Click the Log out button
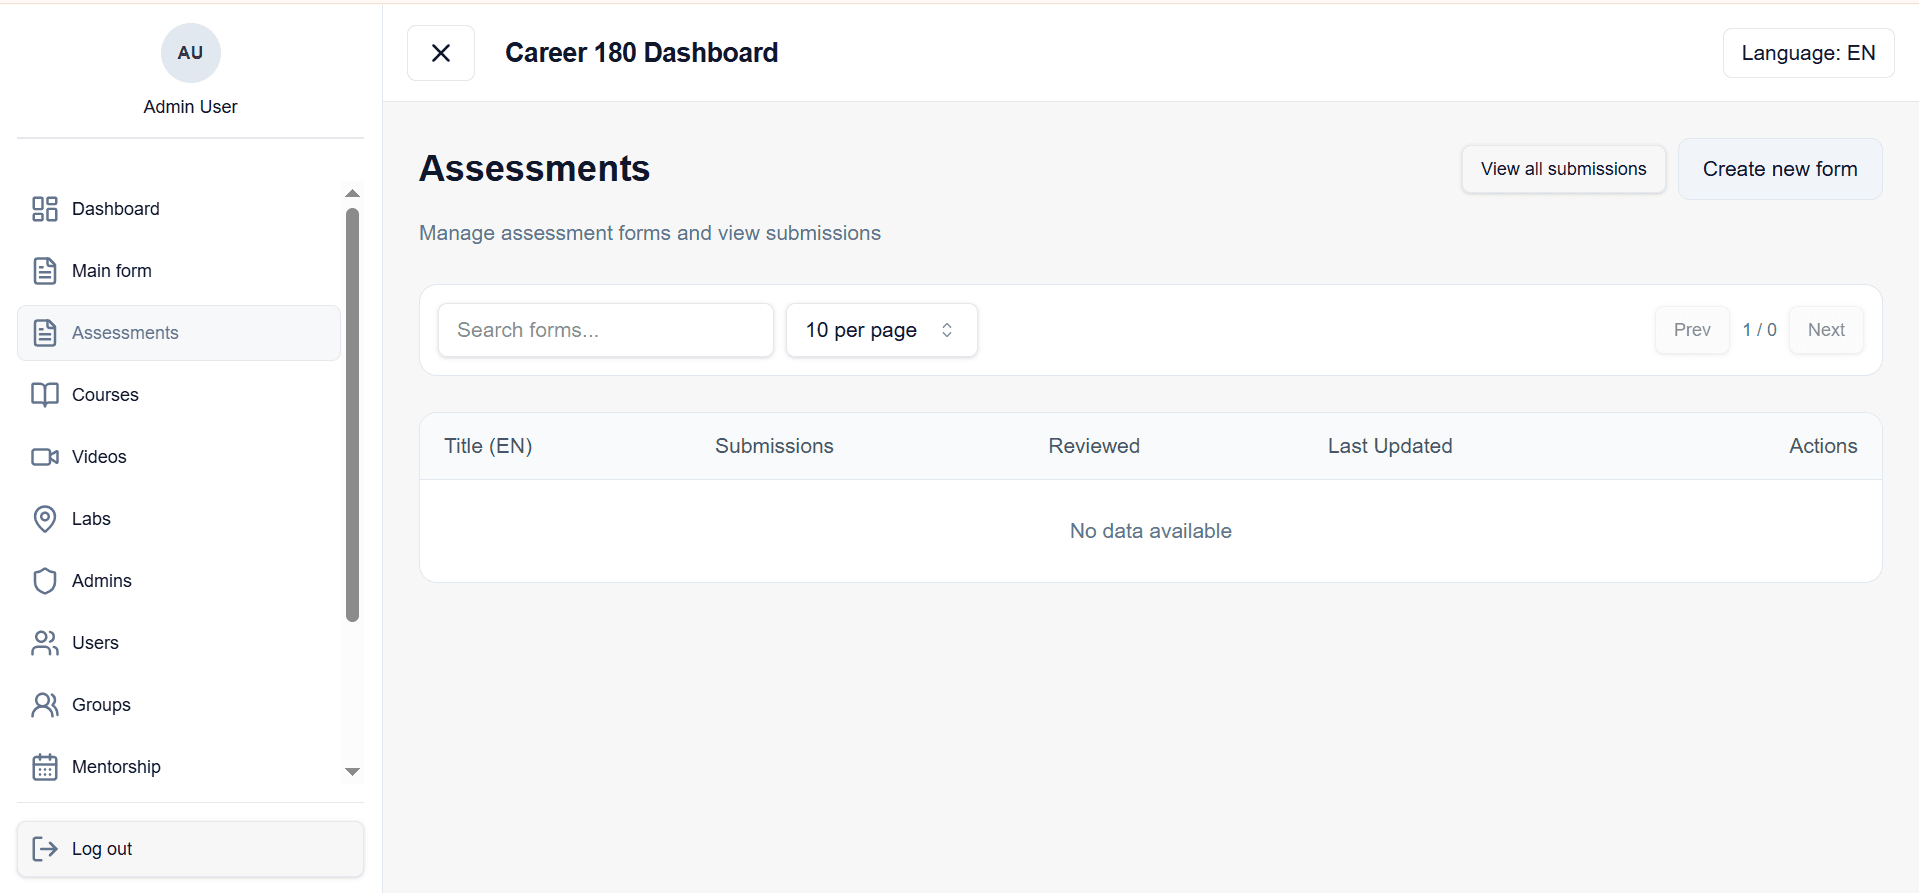Screen dimensions: 1919x893 [190, 849]
